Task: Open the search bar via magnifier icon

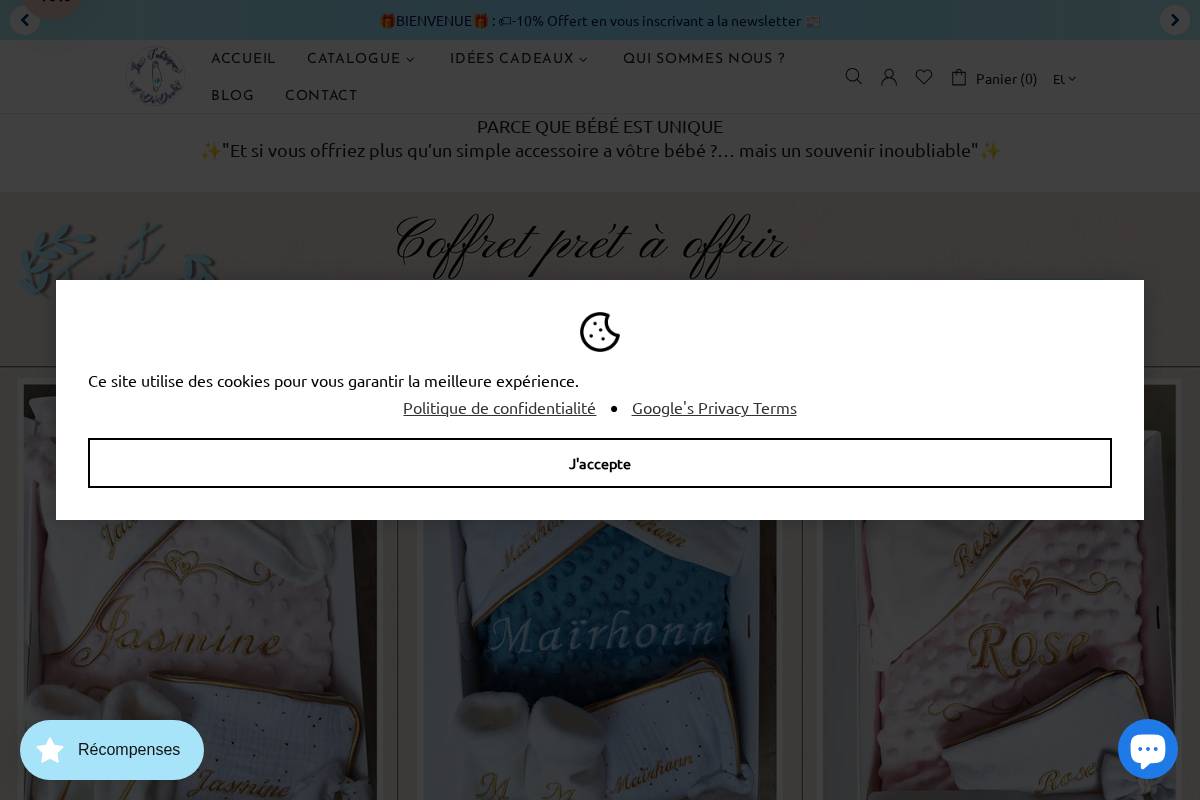Action: [x=853, y=76]
